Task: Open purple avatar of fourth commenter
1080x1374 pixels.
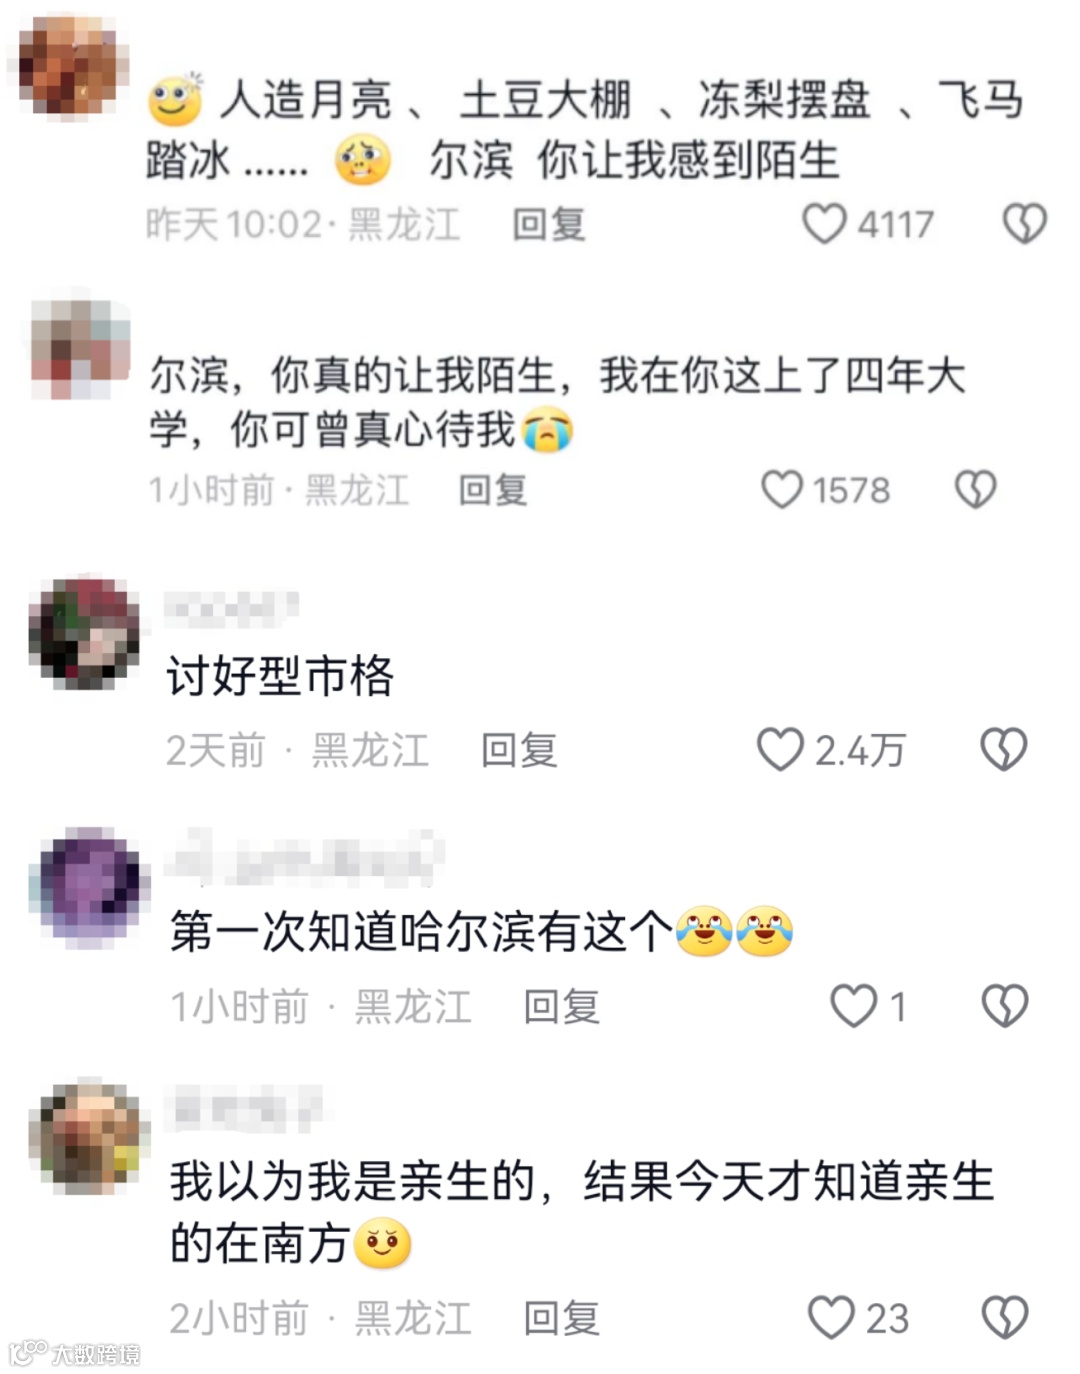Action: click(x=90, y=887)
